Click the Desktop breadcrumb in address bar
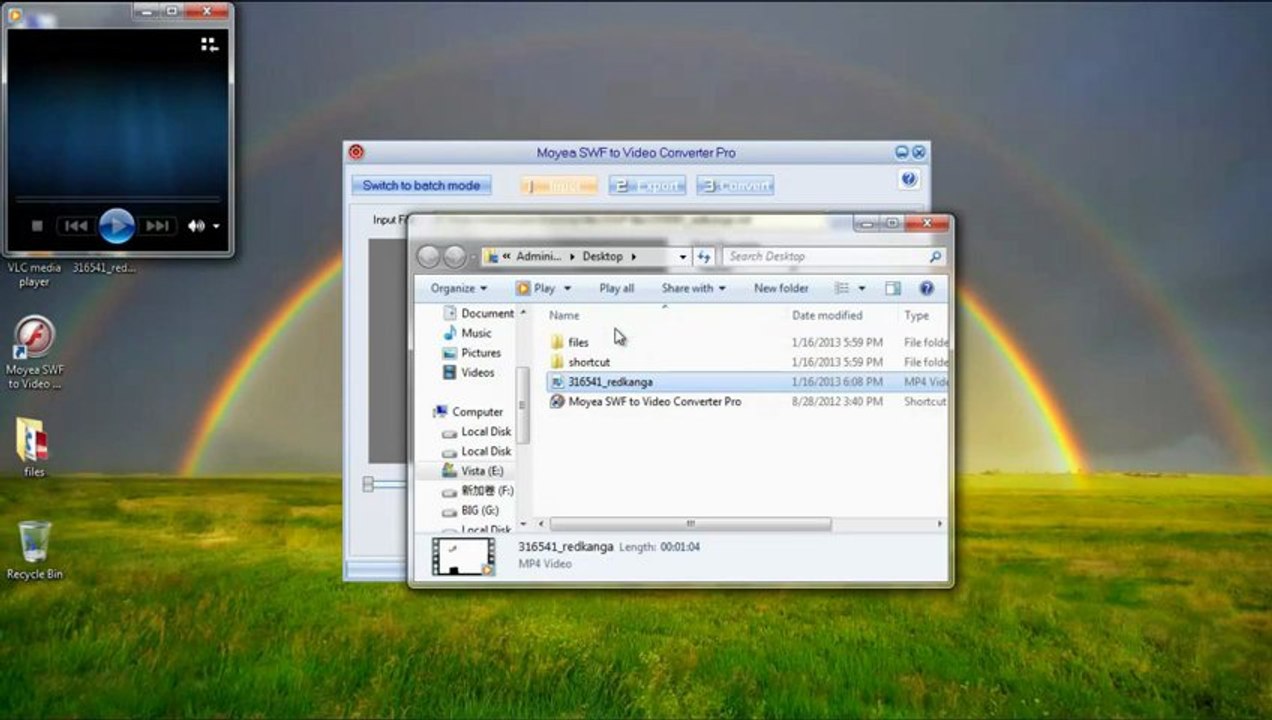Viewport: 1272px width, 720px height. tap(602, 256)
